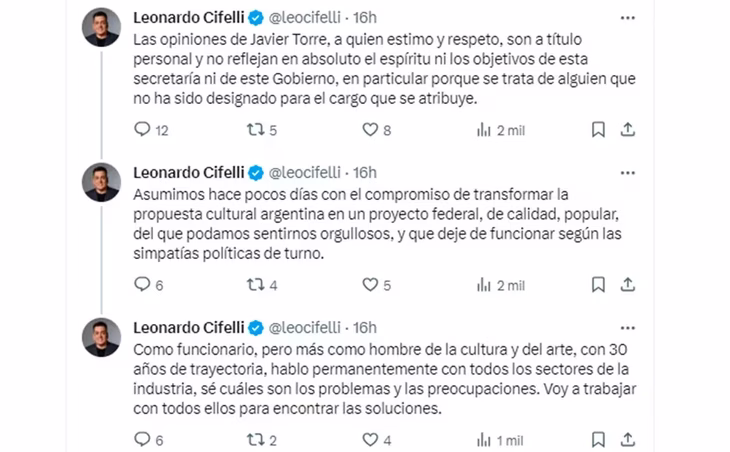
Task: Click Leonardo Cifelli's avatar on the first tweet
Action: (x=102, y=27)
